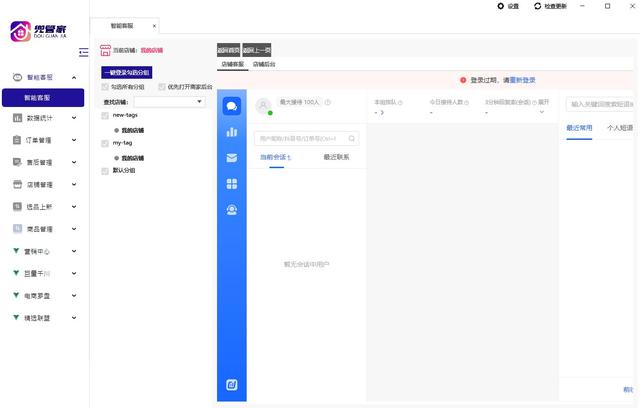
Task: Click the user avatar with green status
Action: click(263, 106)
